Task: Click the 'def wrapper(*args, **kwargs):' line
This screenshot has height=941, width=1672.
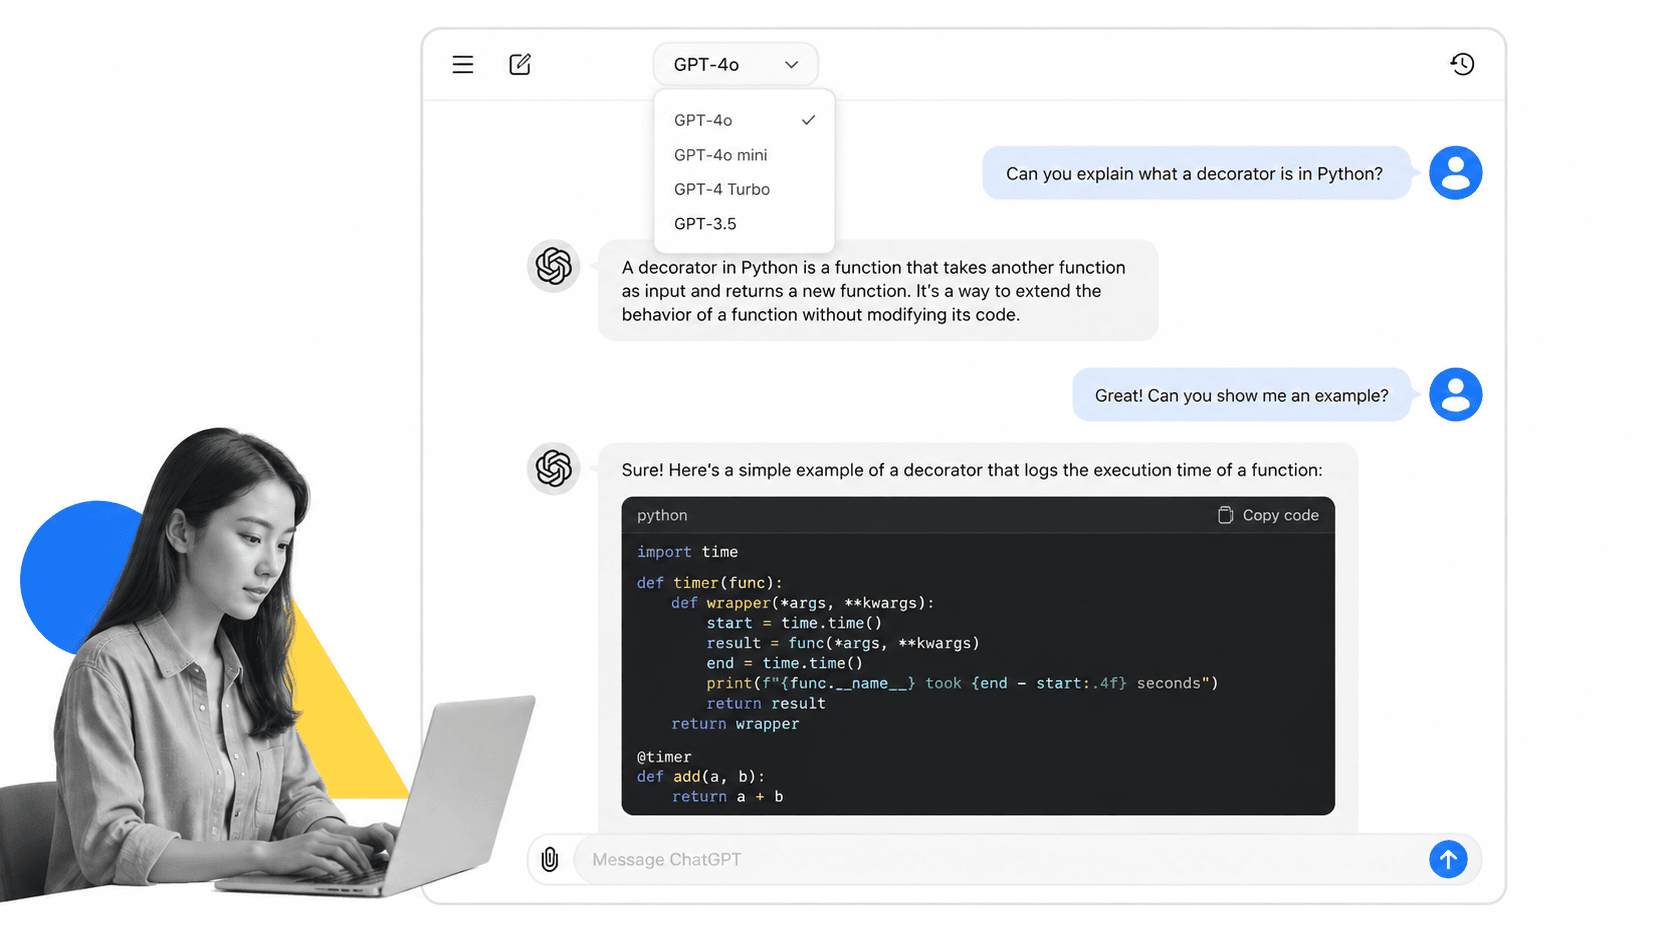Action: 802,603
